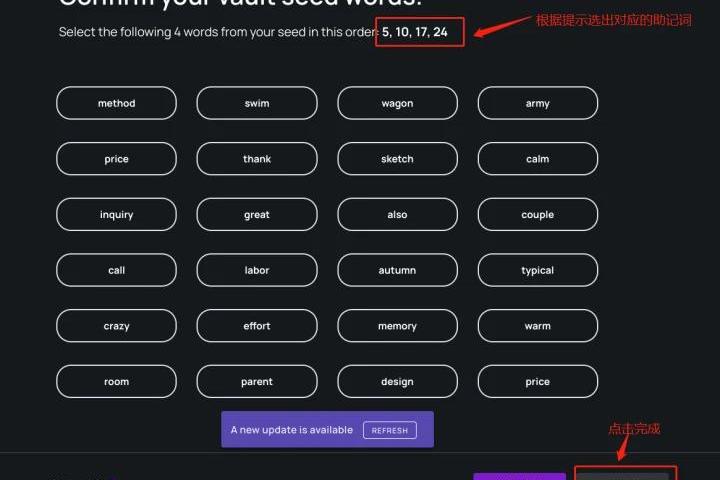Click the 'thank' seed word
Screen dimensions: 720x480
click(257, 159)
